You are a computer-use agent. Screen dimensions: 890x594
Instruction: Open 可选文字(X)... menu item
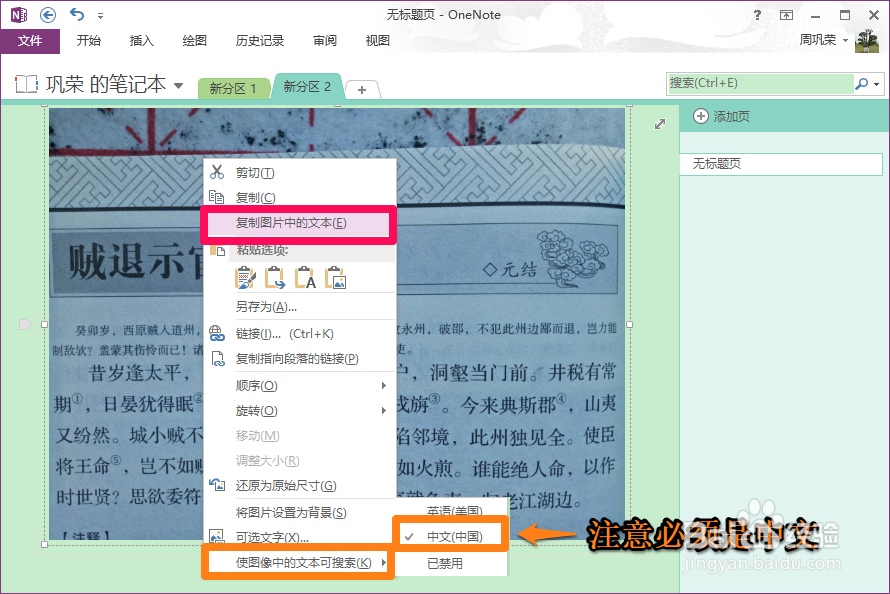point(299,537)
